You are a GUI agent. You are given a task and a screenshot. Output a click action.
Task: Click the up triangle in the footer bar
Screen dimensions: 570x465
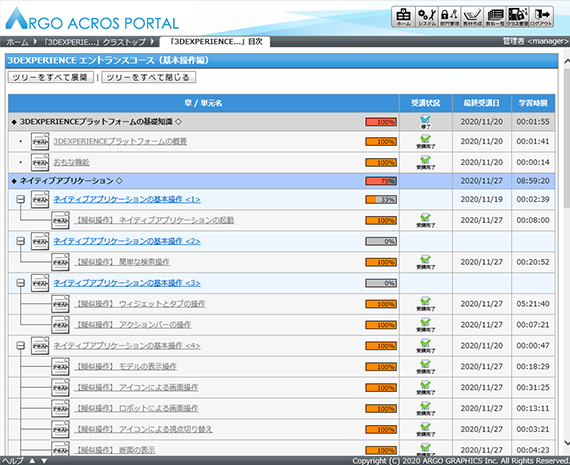pos(32,461)
